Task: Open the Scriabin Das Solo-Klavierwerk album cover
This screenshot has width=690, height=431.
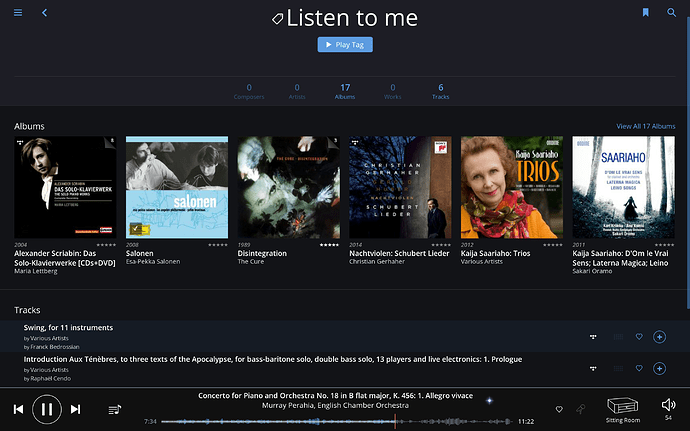Action: coord(65,187)
